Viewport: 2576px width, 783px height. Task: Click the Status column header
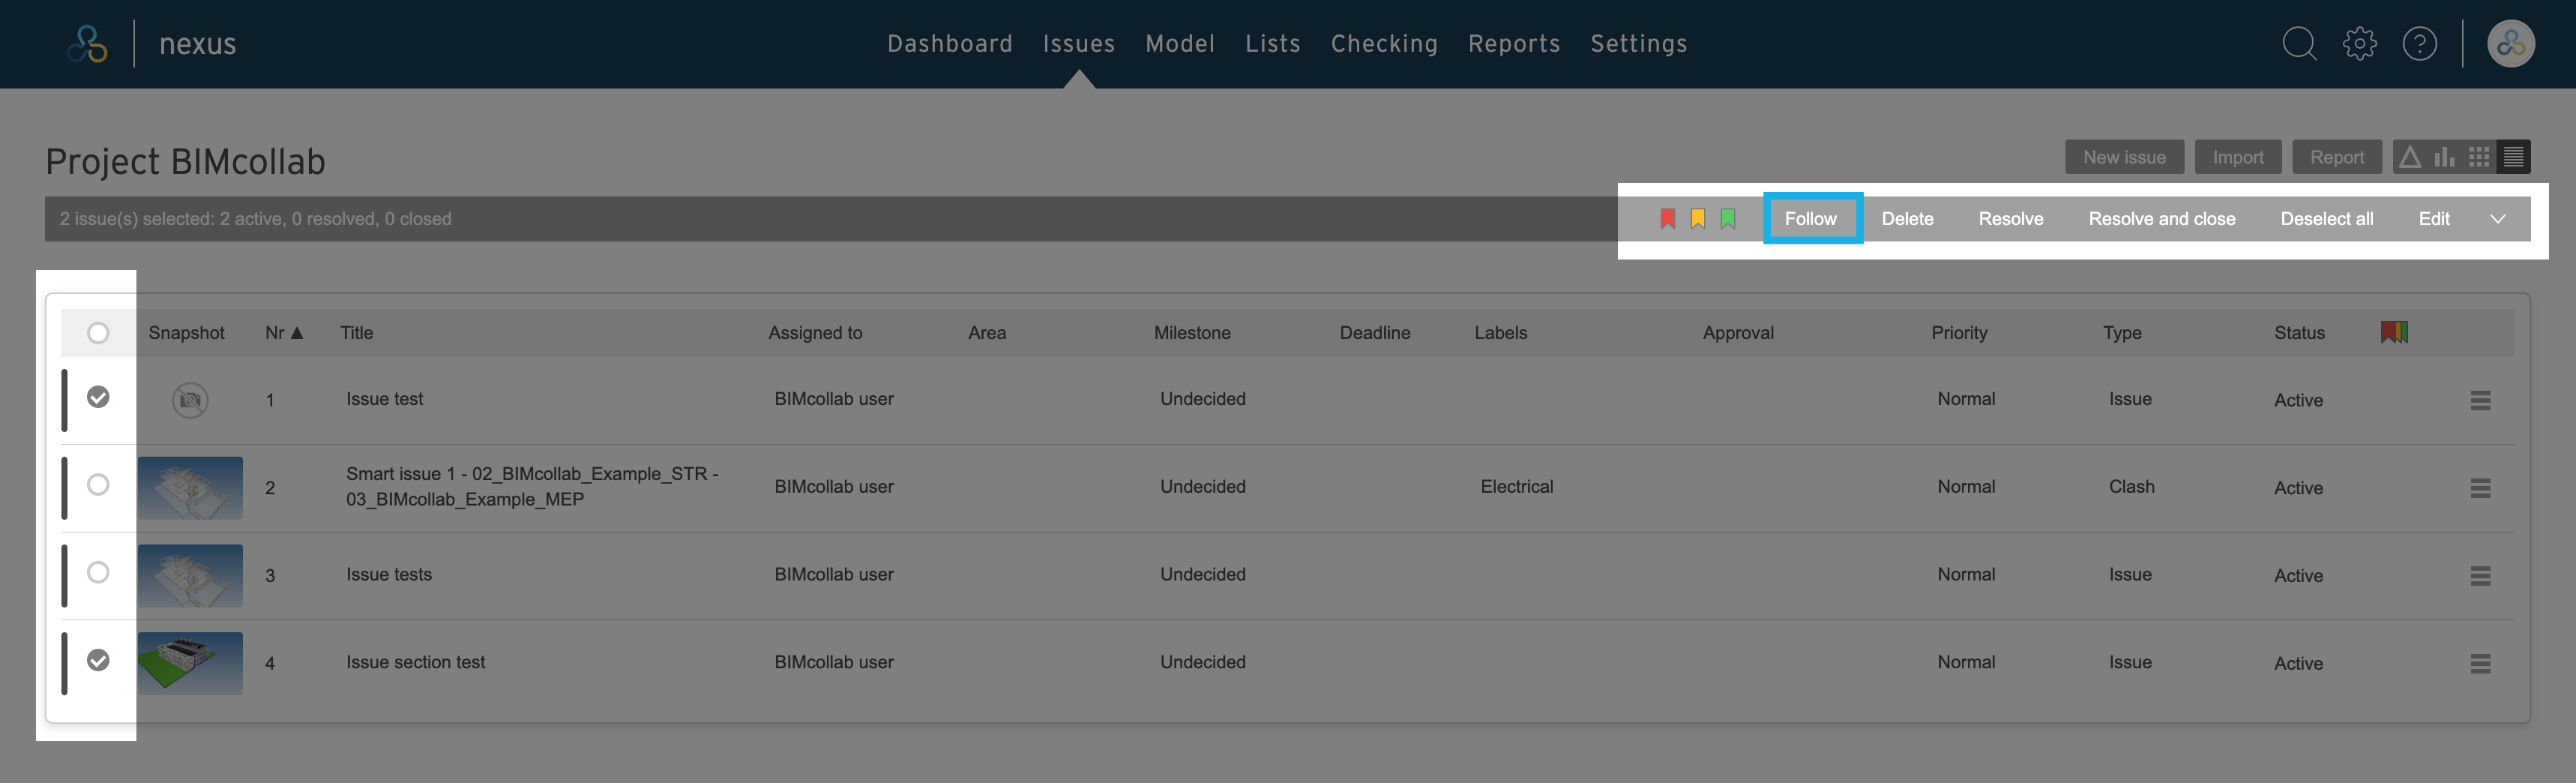pos(2299,333)
